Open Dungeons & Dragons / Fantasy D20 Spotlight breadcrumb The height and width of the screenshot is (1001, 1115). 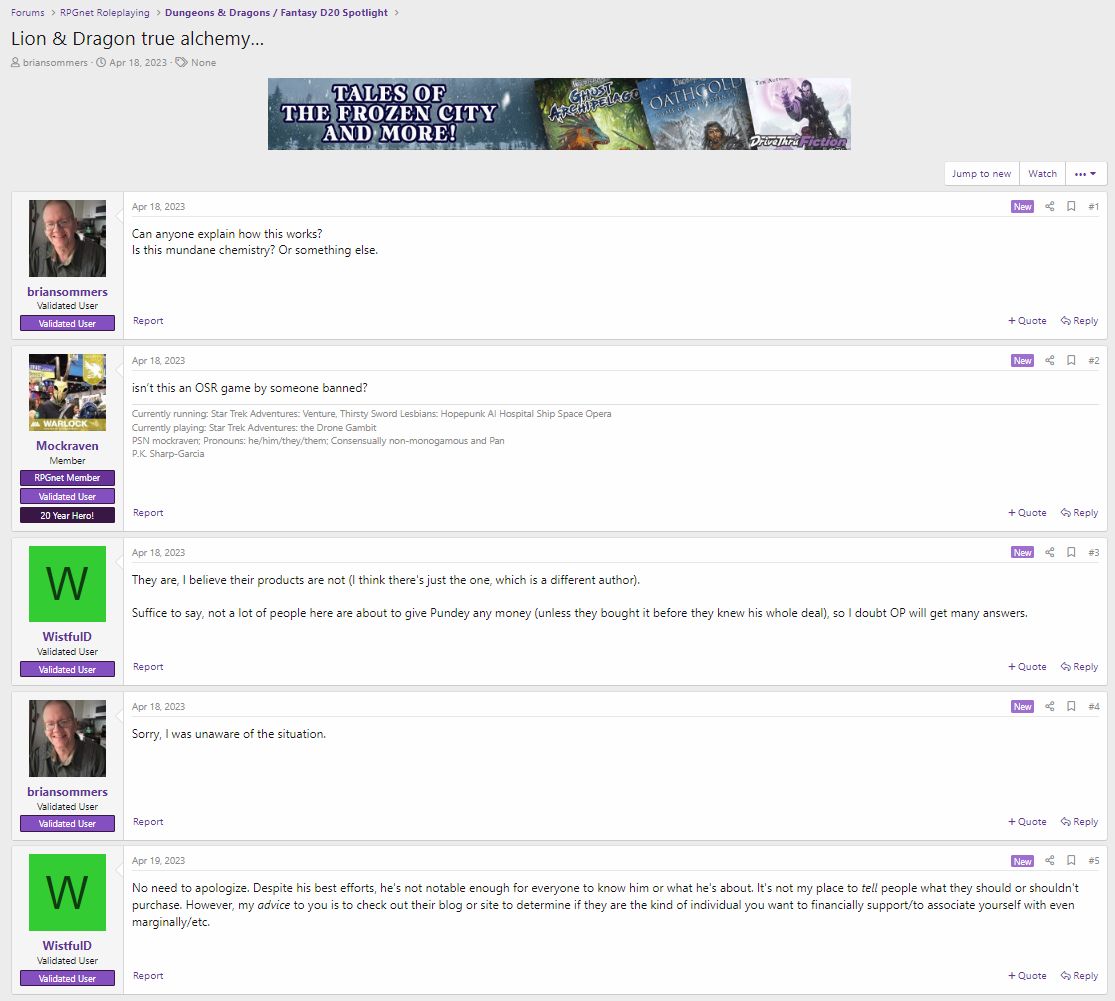click(277, 13)
